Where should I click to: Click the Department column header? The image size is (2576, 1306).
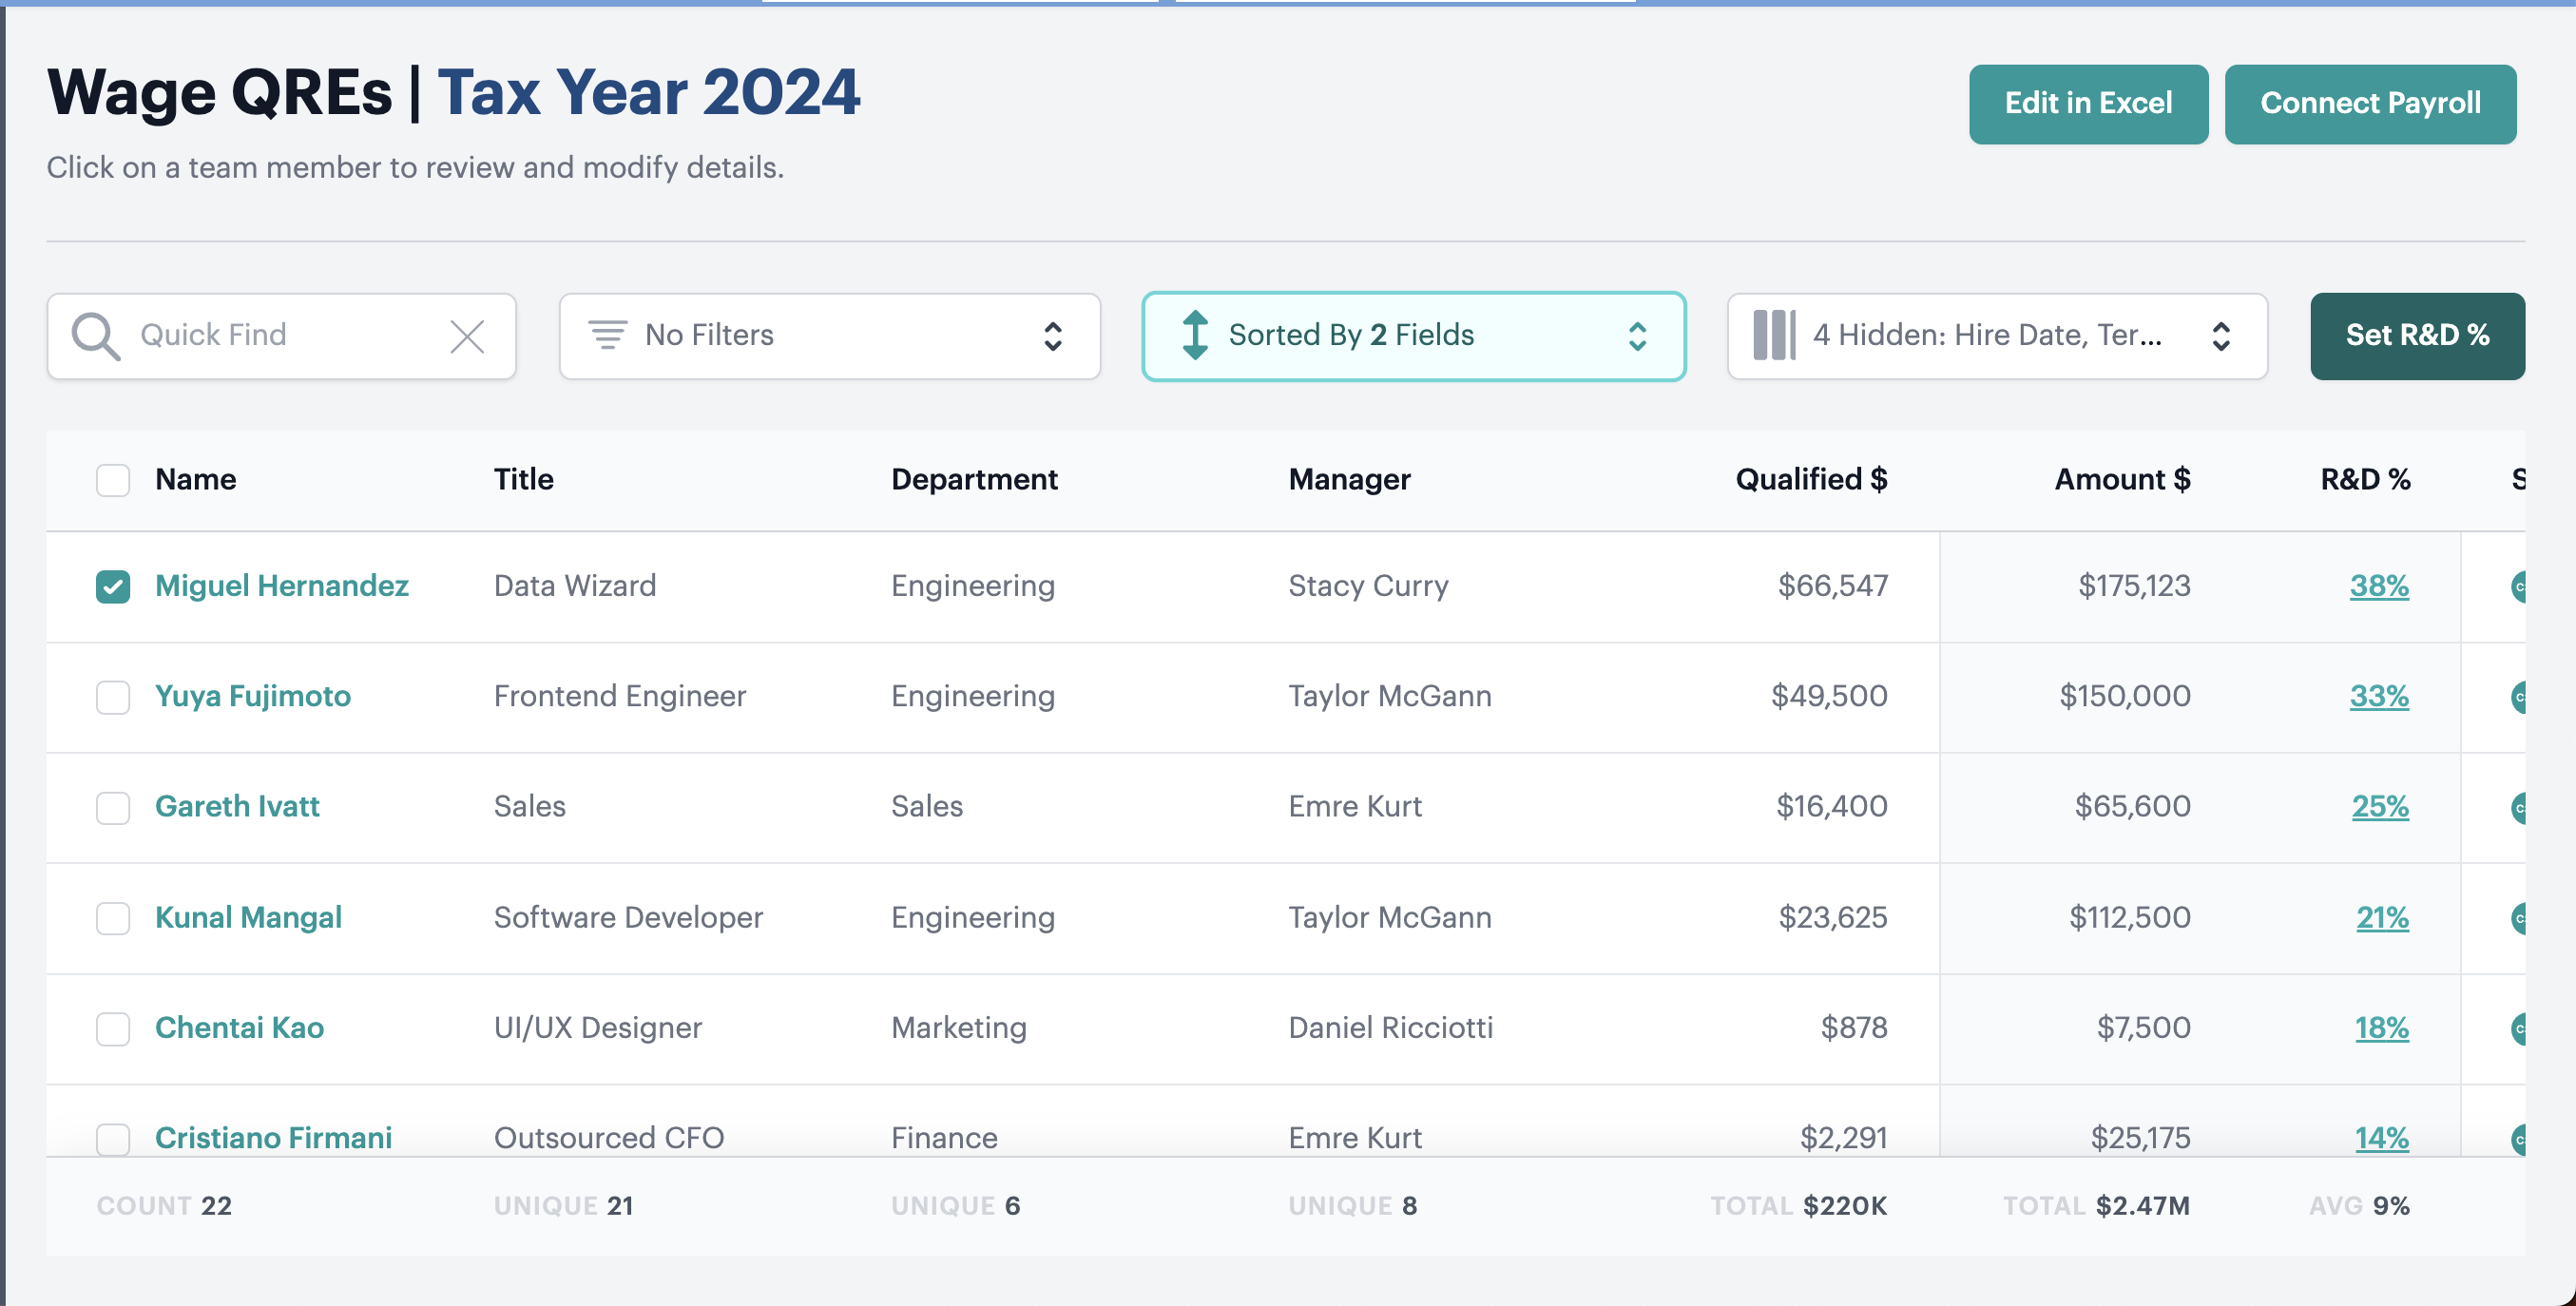tap(974, 480)
